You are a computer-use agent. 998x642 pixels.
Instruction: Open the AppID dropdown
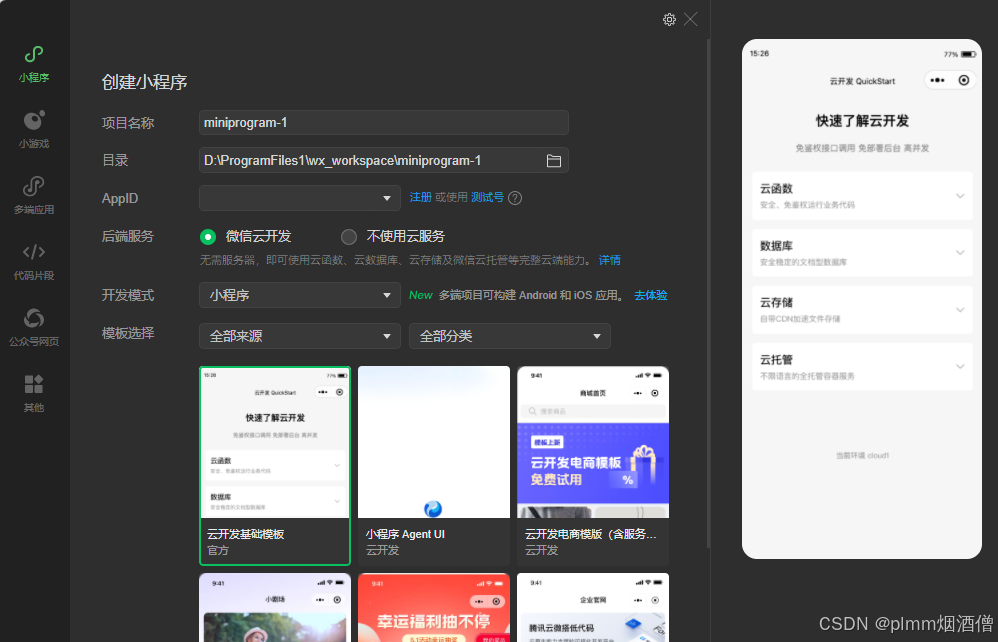300,198
